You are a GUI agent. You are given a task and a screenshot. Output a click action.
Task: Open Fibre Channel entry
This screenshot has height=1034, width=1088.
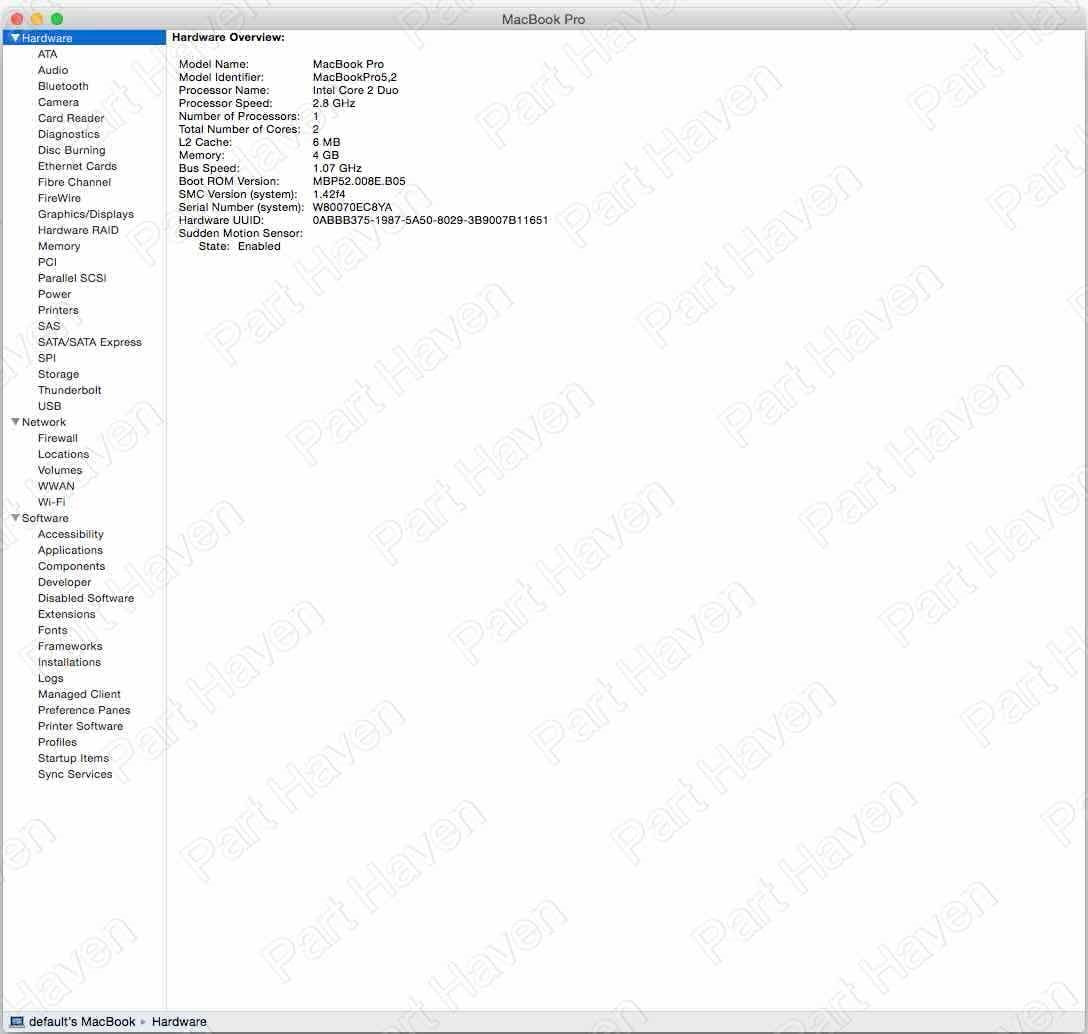point(74,182)
